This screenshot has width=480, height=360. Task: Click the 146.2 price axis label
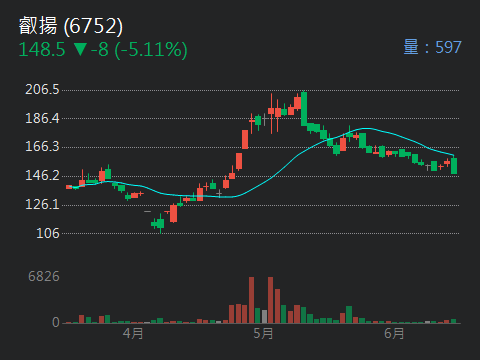(x=42, y=175)
